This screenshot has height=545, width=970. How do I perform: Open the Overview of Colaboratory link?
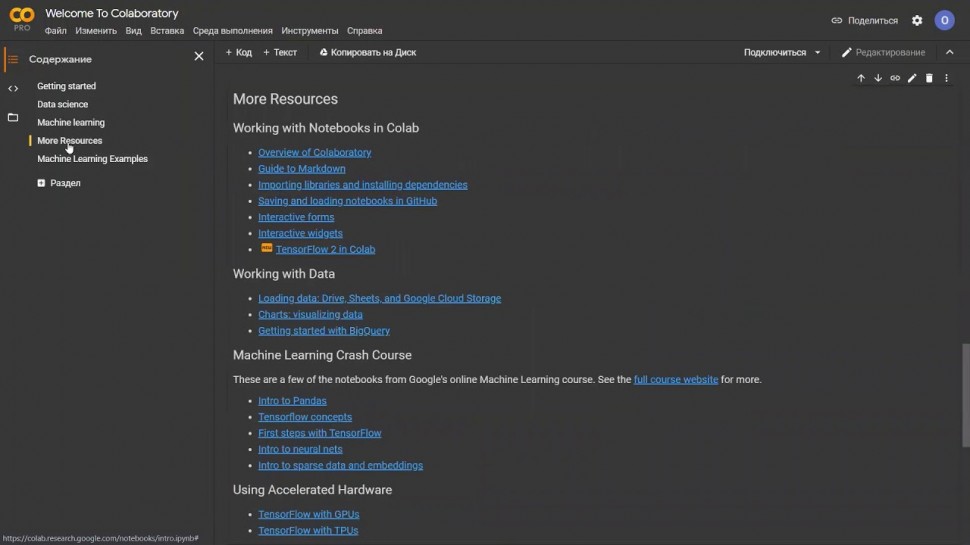coord(314,152)
